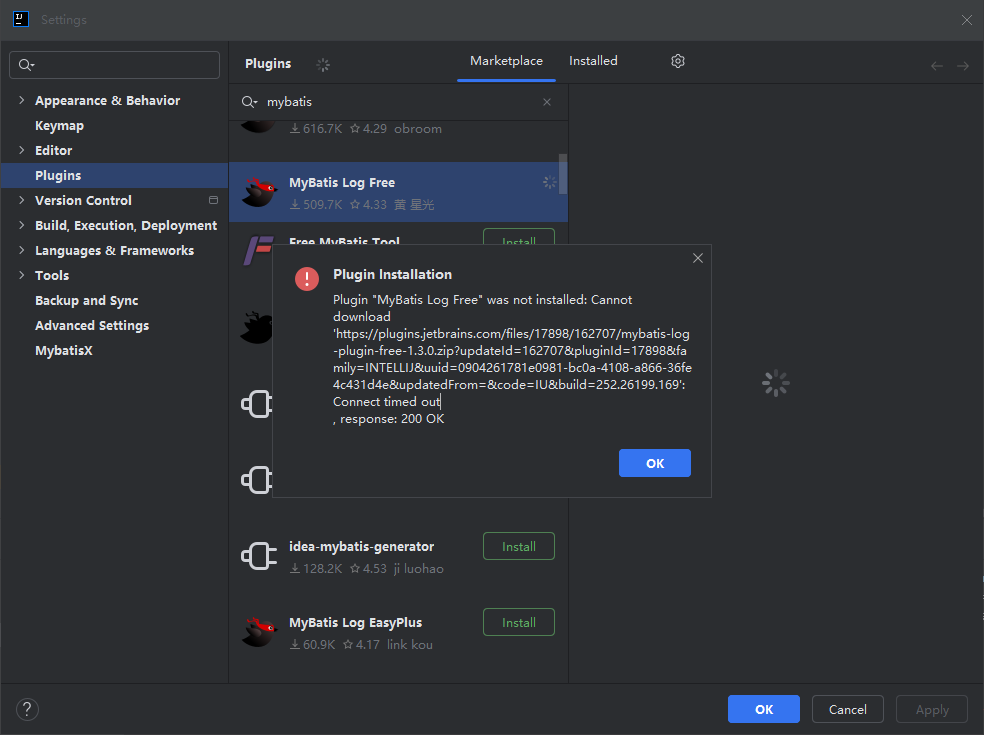Expand Appearance & Behavior section
984x735 pixels.
22,100
